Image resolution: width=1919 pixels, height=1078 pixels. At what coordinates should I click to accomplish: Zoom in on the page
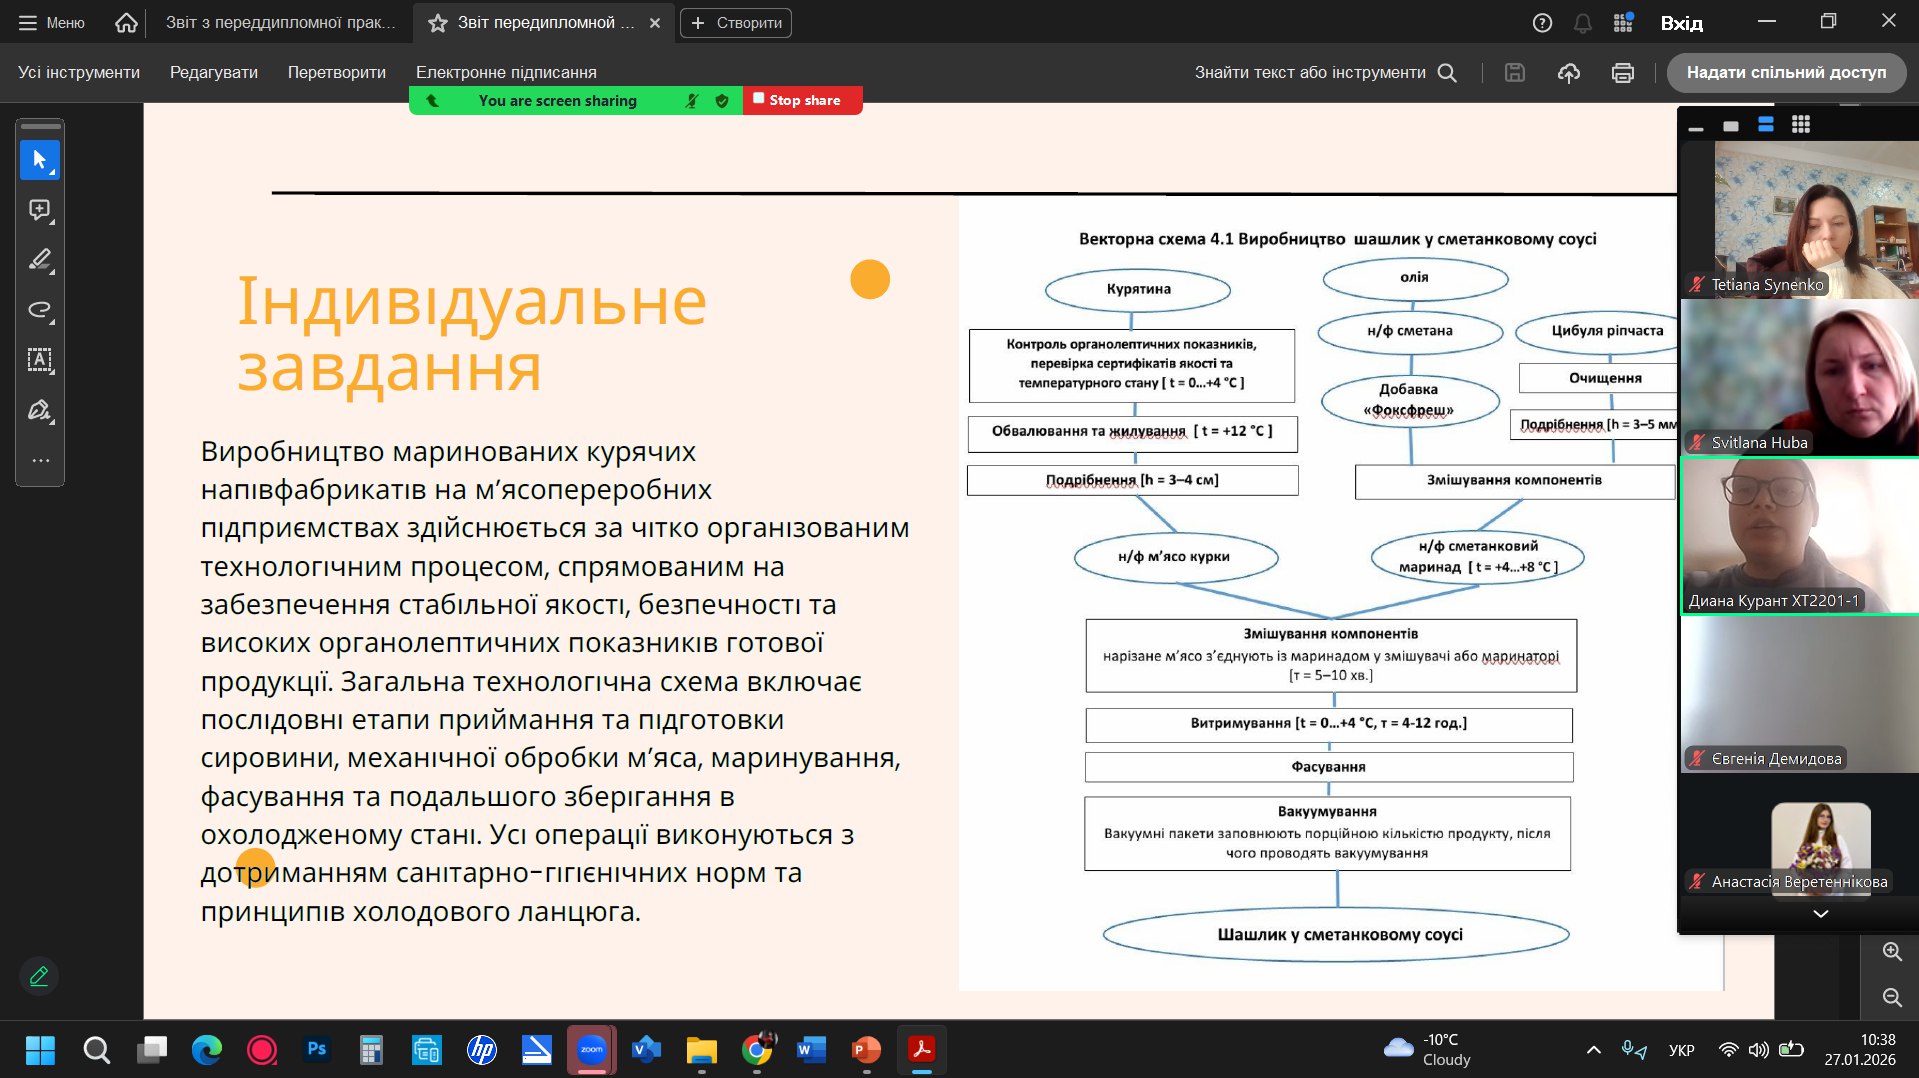tap(1891, 952)
